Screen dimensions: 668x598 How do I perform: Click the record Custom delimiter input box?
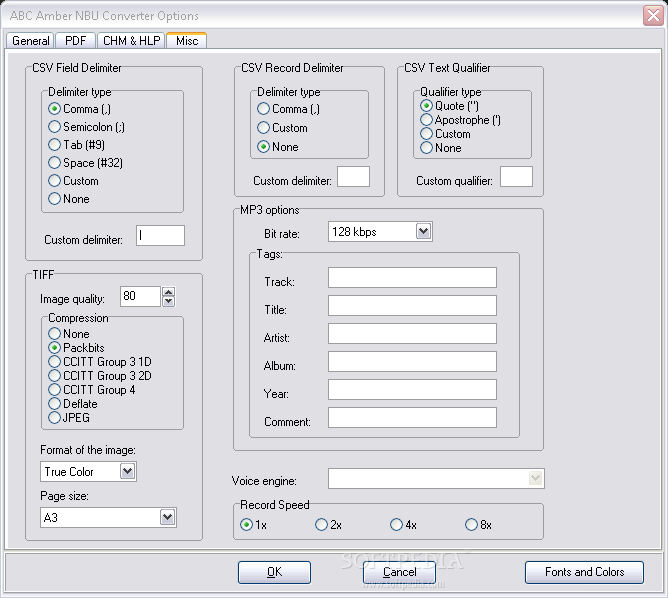click(353, 176)
